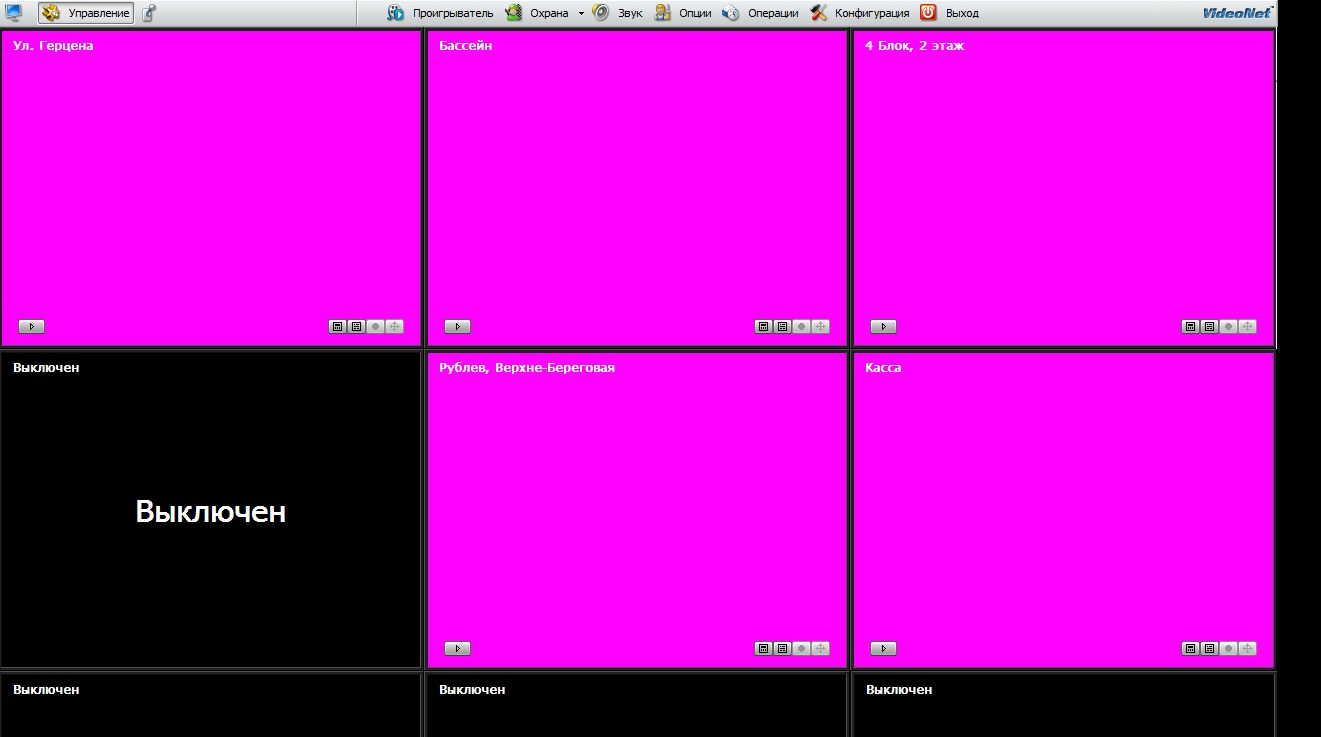Click the record circle in 4 Блок, 2 этаж pane

point(1228,326)
